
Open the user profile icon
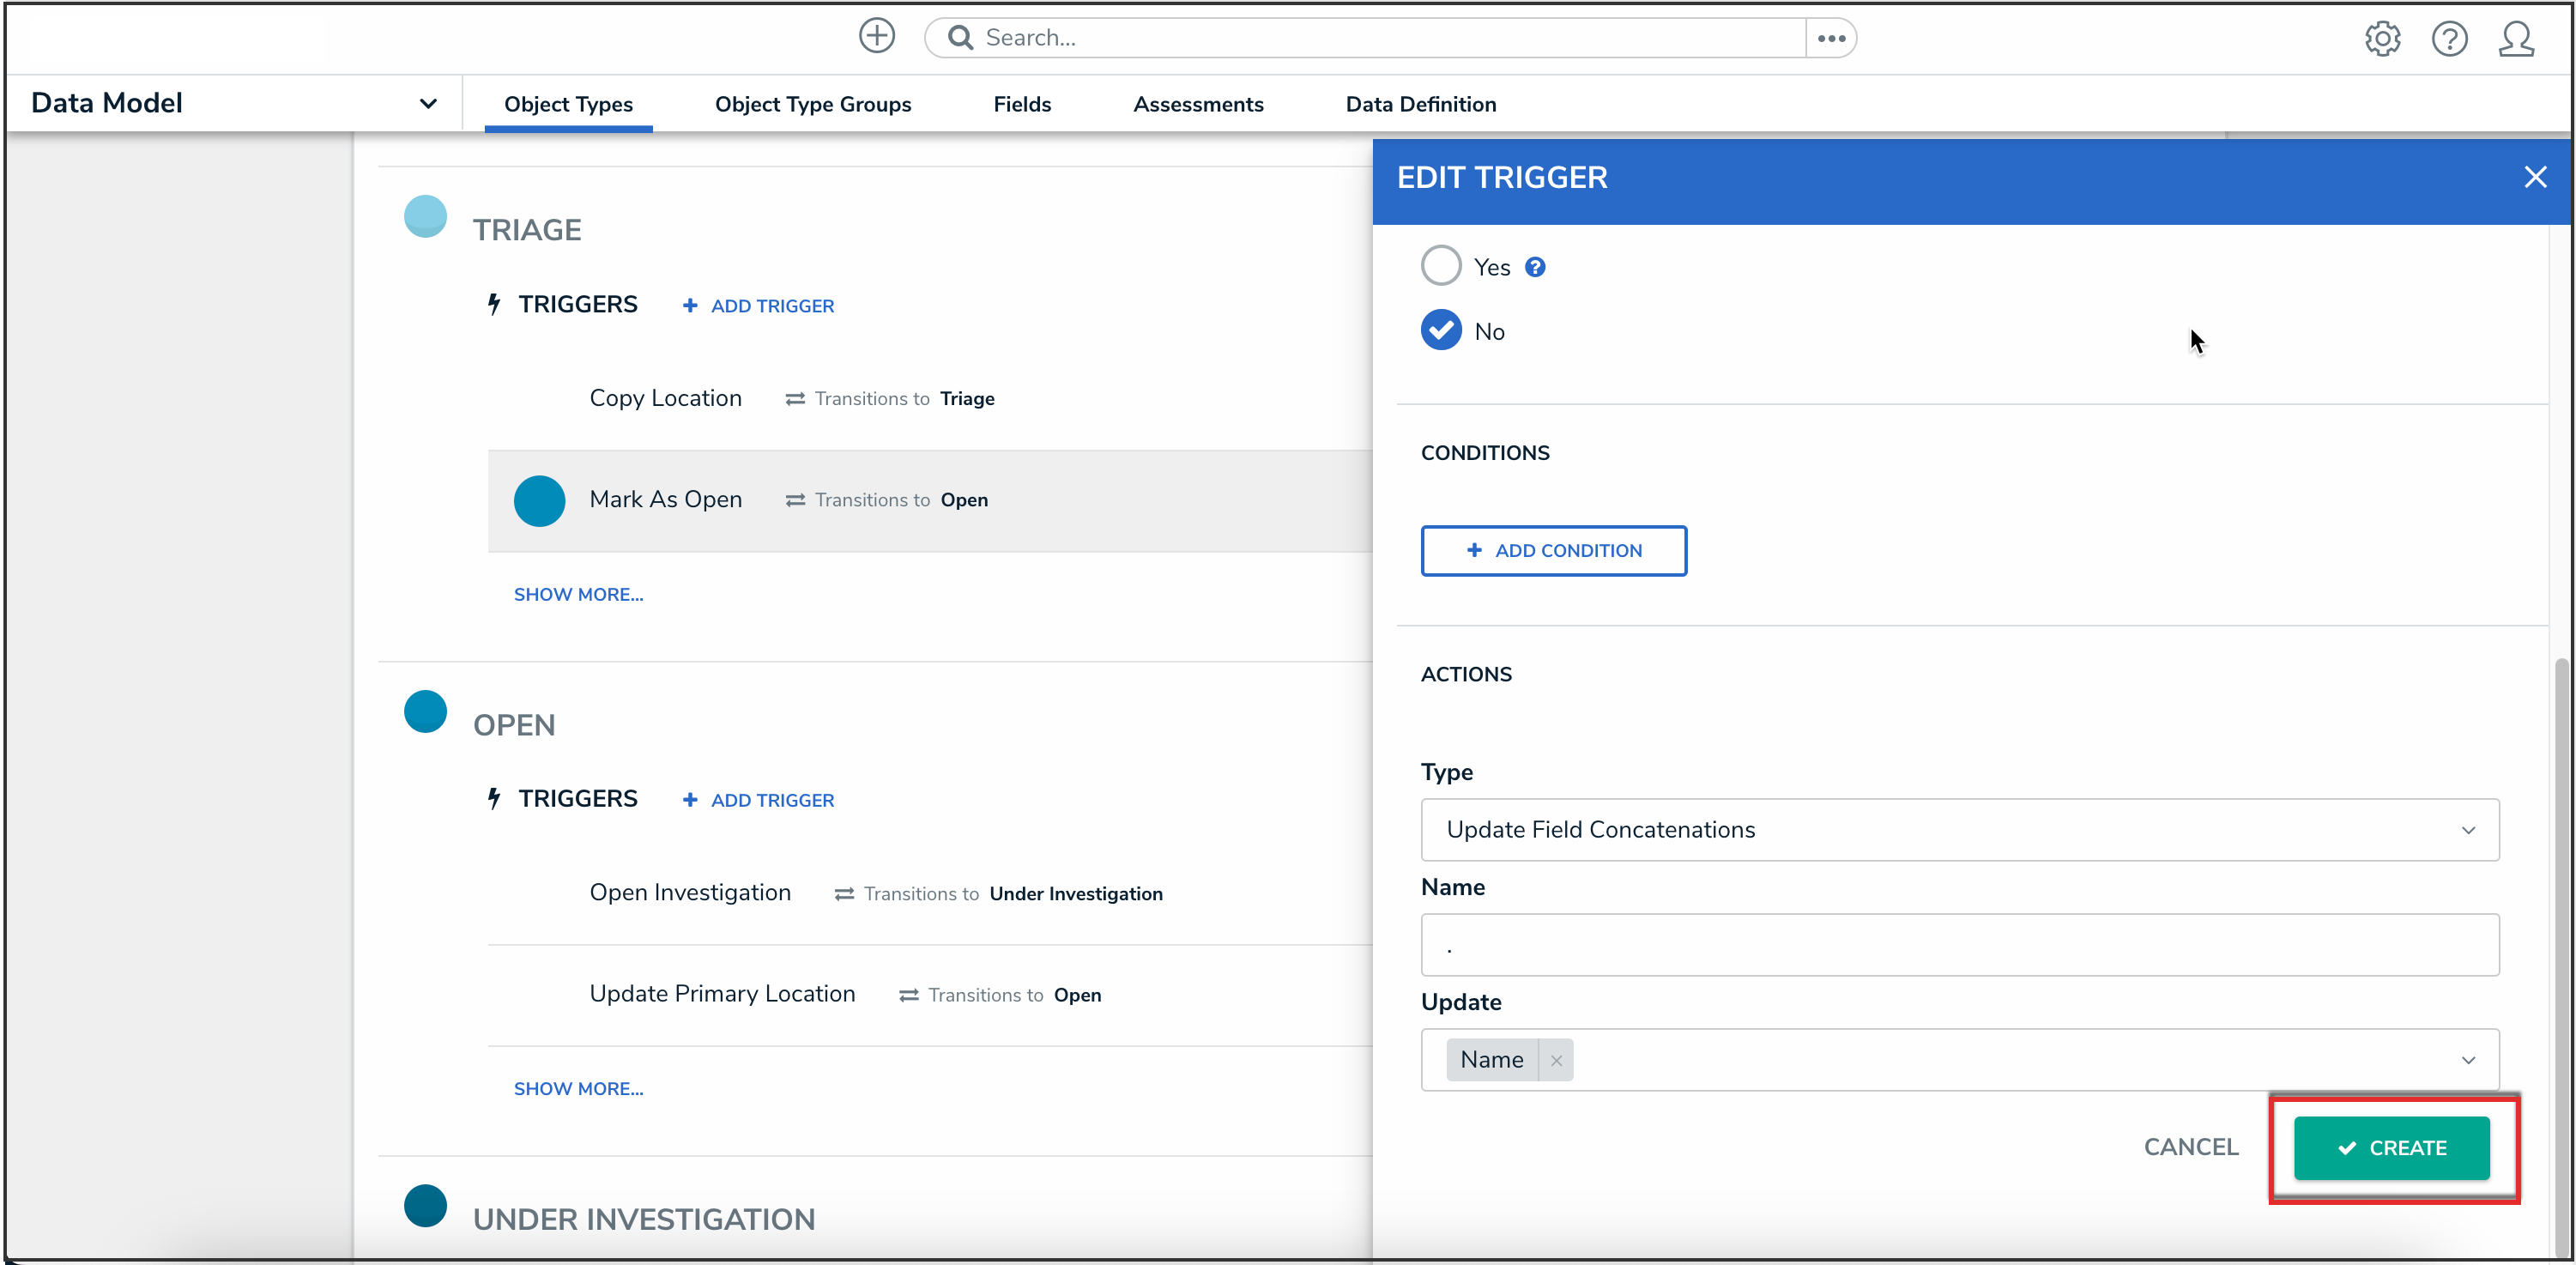point(2516,39)
